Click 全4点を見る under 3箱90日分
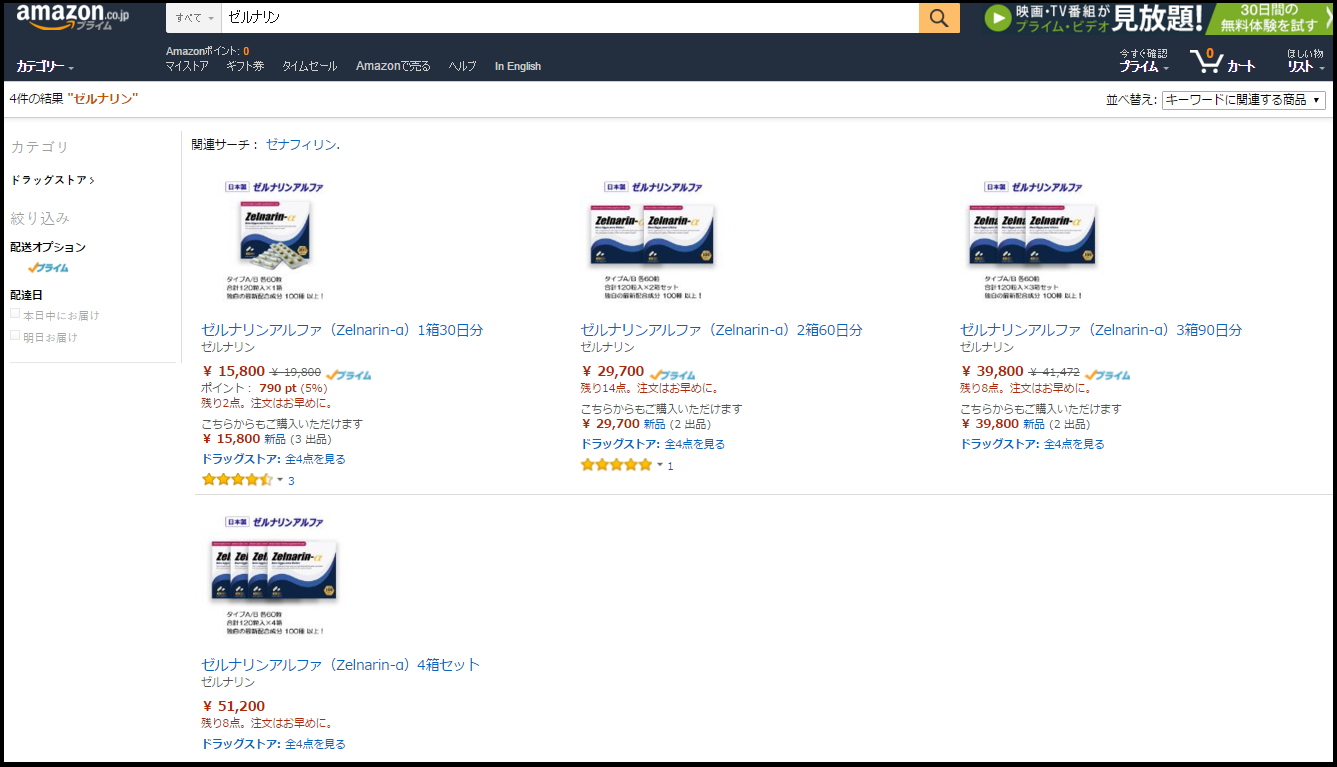This screenshot has width=1337, height=767. pyautogui.click(x=1074, y=444)
